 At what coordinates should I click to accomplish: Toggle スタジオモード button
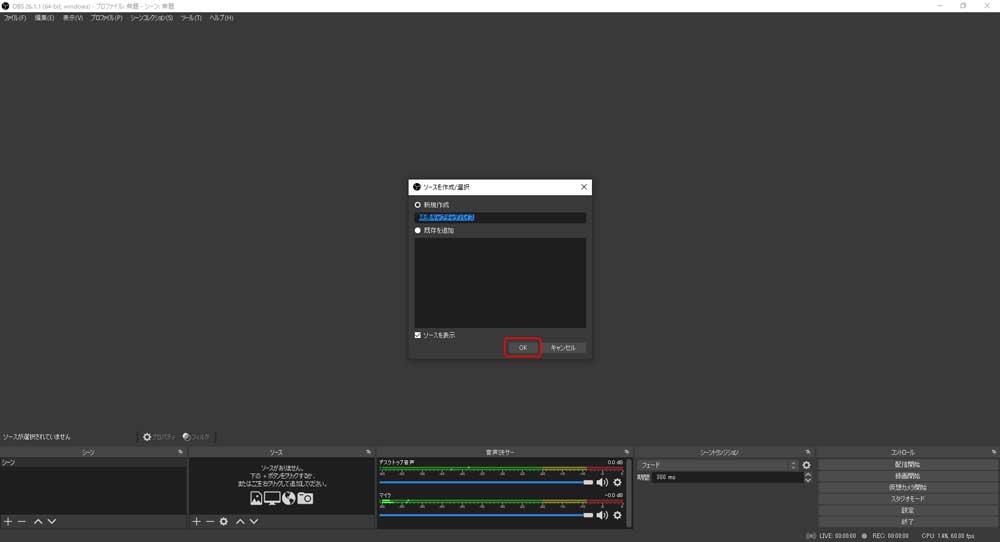tap(908, 499)
